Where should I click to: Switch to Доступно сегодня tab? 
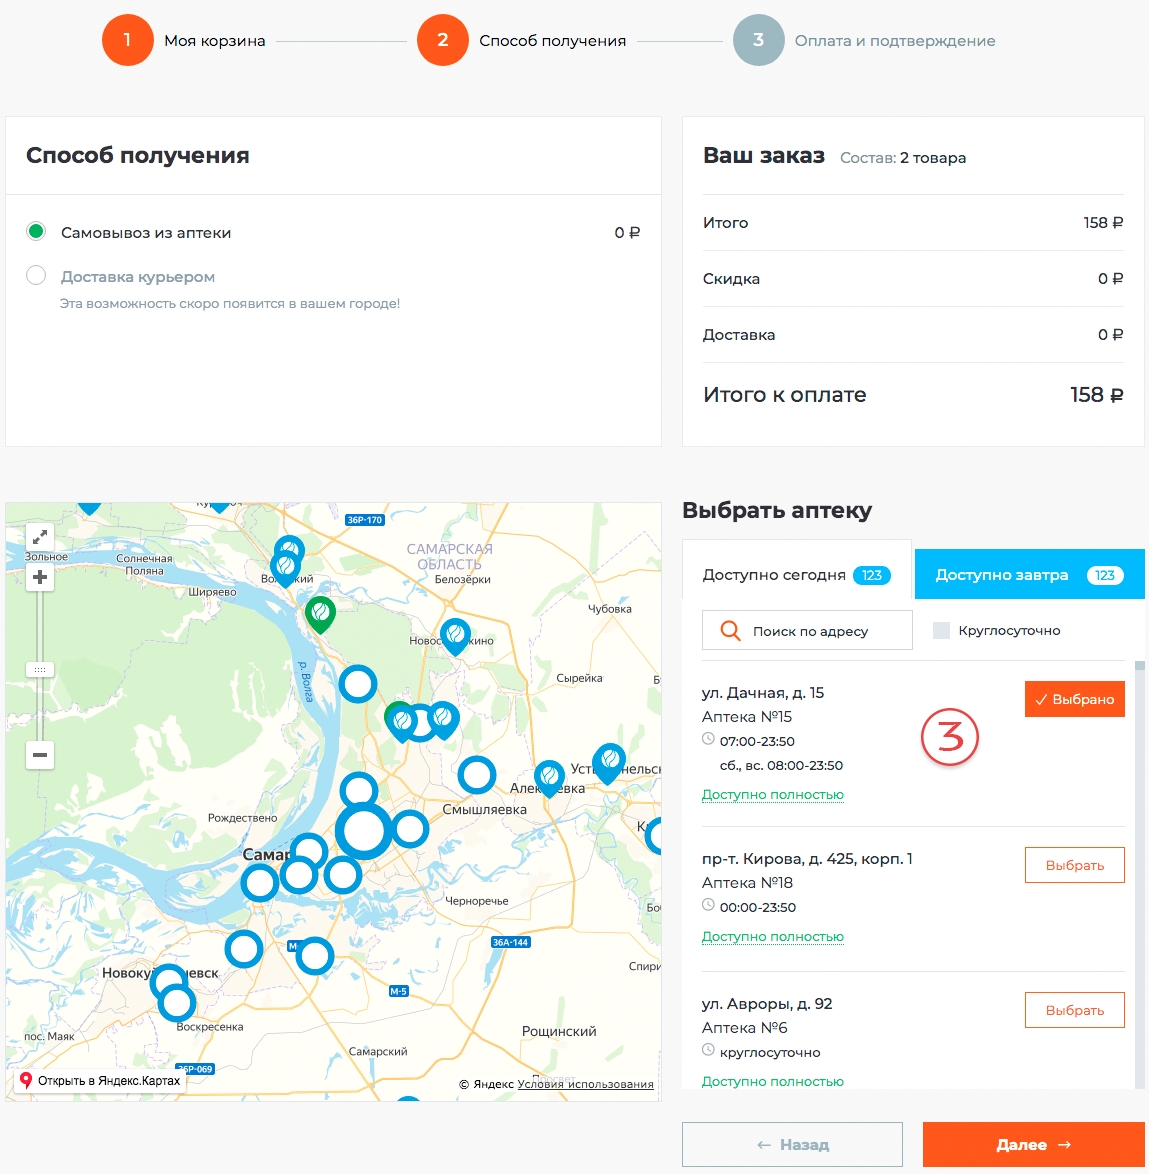pyautogui.click(x=796, y=575)
